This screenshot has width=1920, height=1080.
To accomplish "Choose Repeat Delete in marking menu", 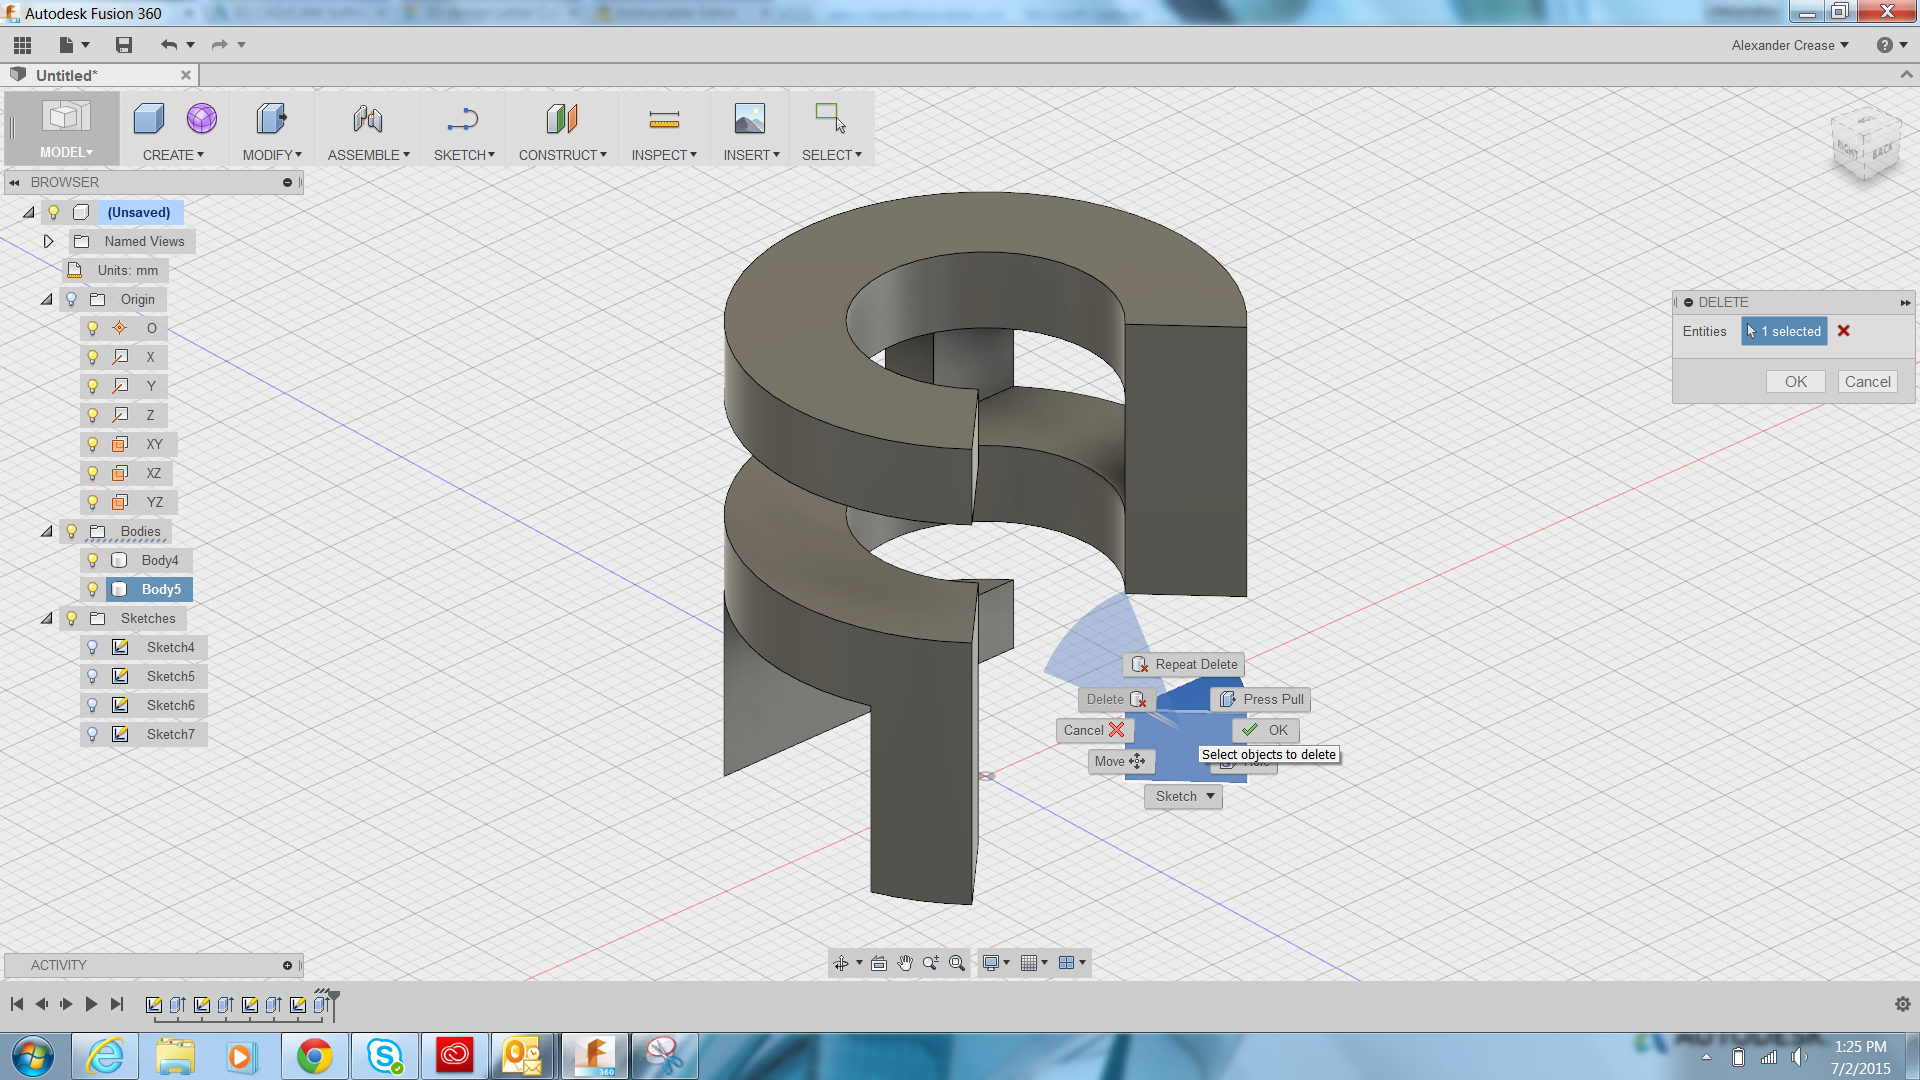I will click(1184, 664).
